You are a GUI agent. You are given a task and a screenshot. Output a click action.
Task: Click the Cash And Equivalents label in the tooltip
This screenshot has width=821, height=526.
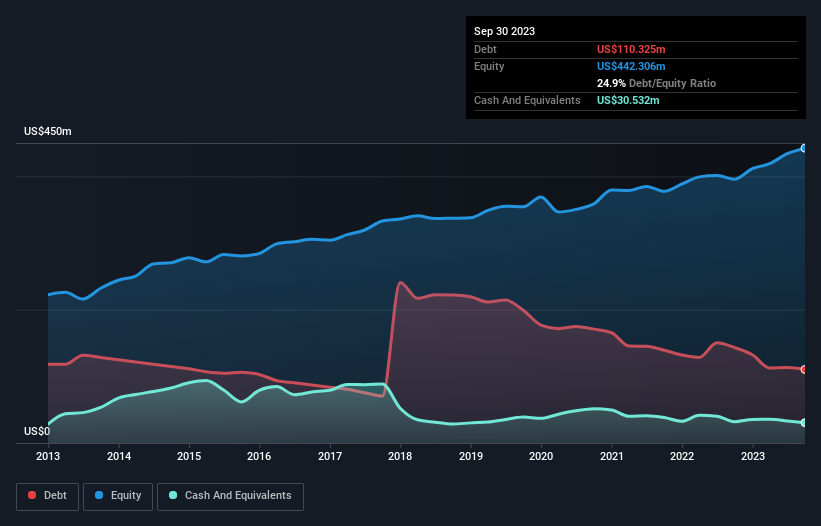point(527,100)
